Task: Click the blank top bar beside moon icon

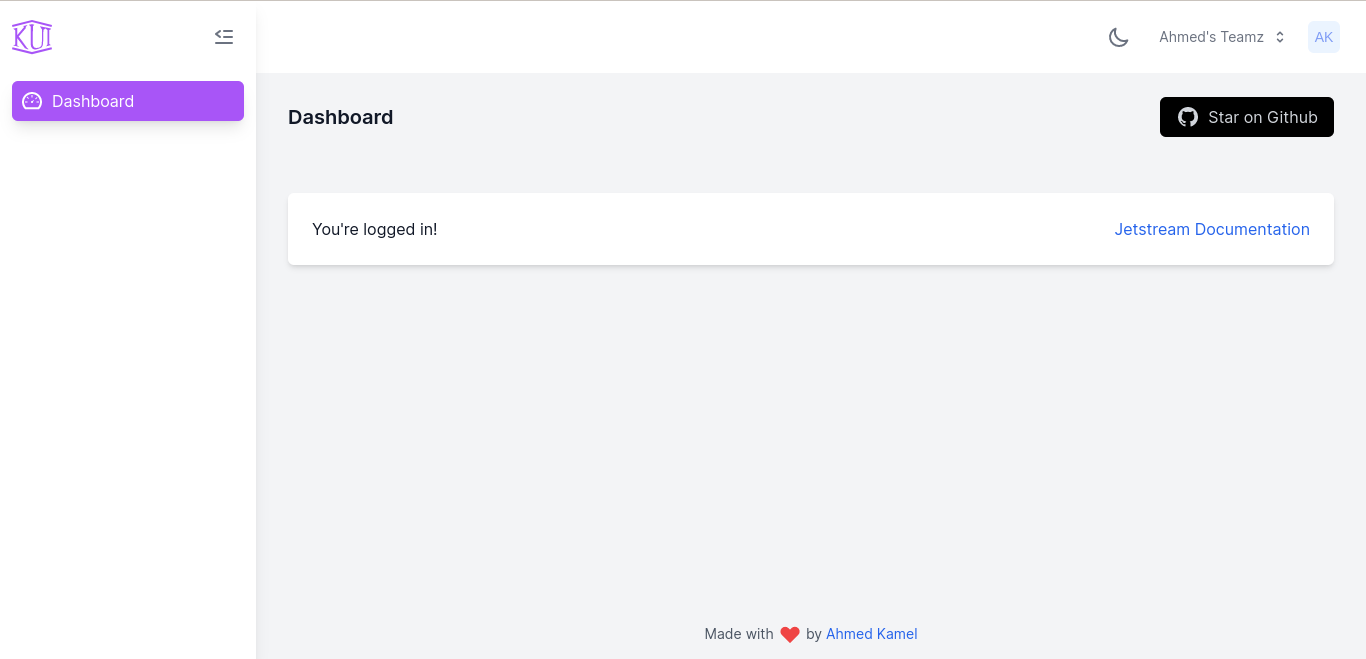Action: (x=680, y=37)
